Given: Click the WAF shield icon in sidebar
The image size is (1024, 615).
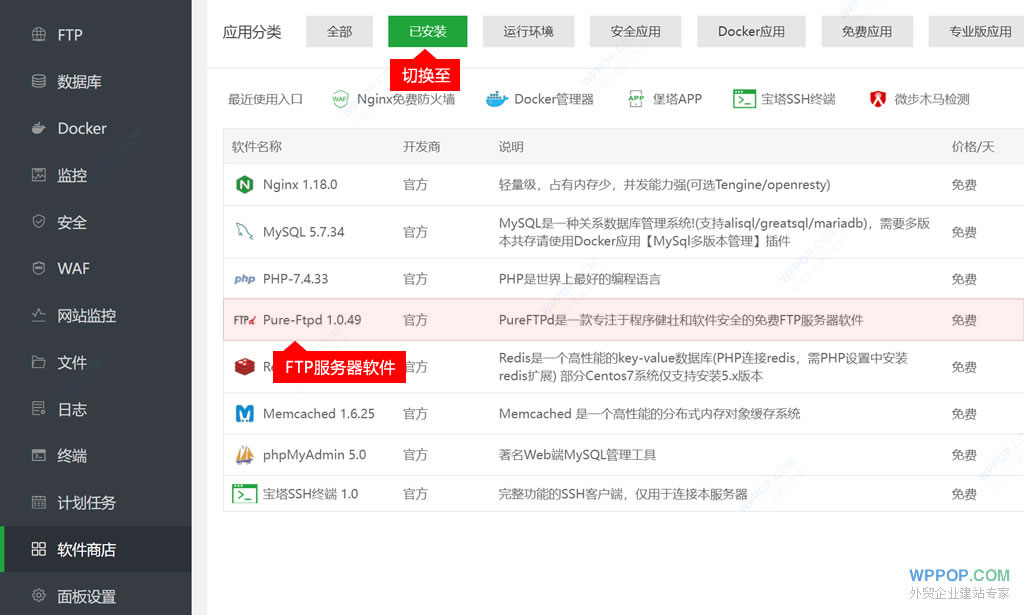Looking at the screenshot, I should (x=39, y=268).
